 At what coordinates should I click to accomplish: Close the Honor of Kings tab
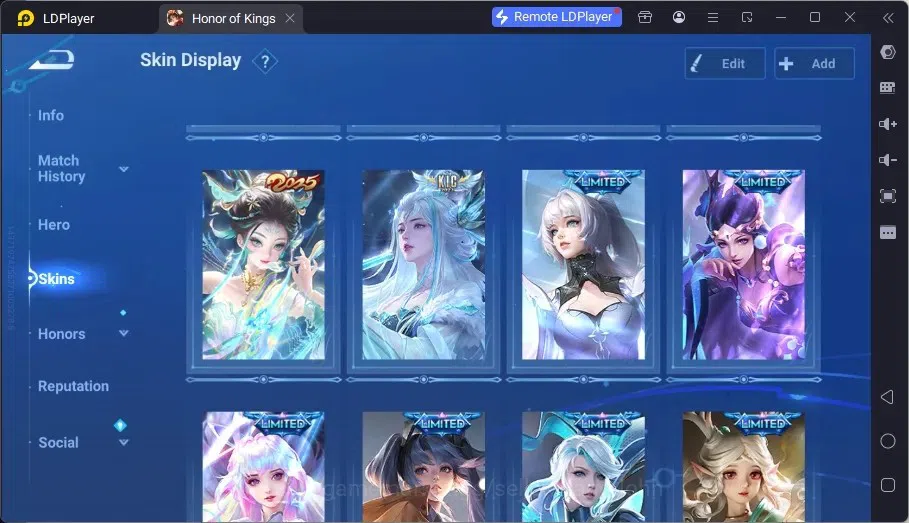[290, 18]
